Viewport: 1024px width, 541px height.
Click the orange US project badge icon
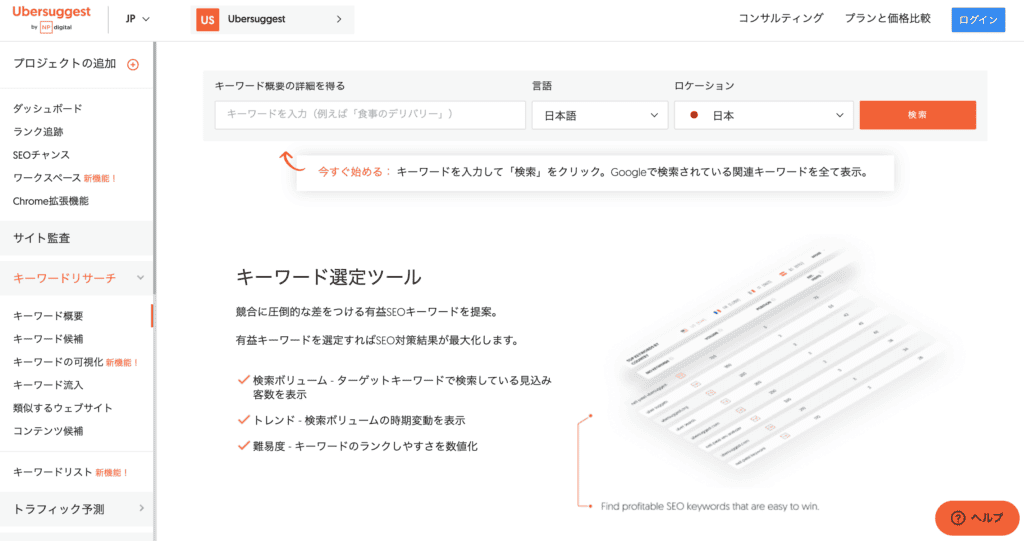208,20
